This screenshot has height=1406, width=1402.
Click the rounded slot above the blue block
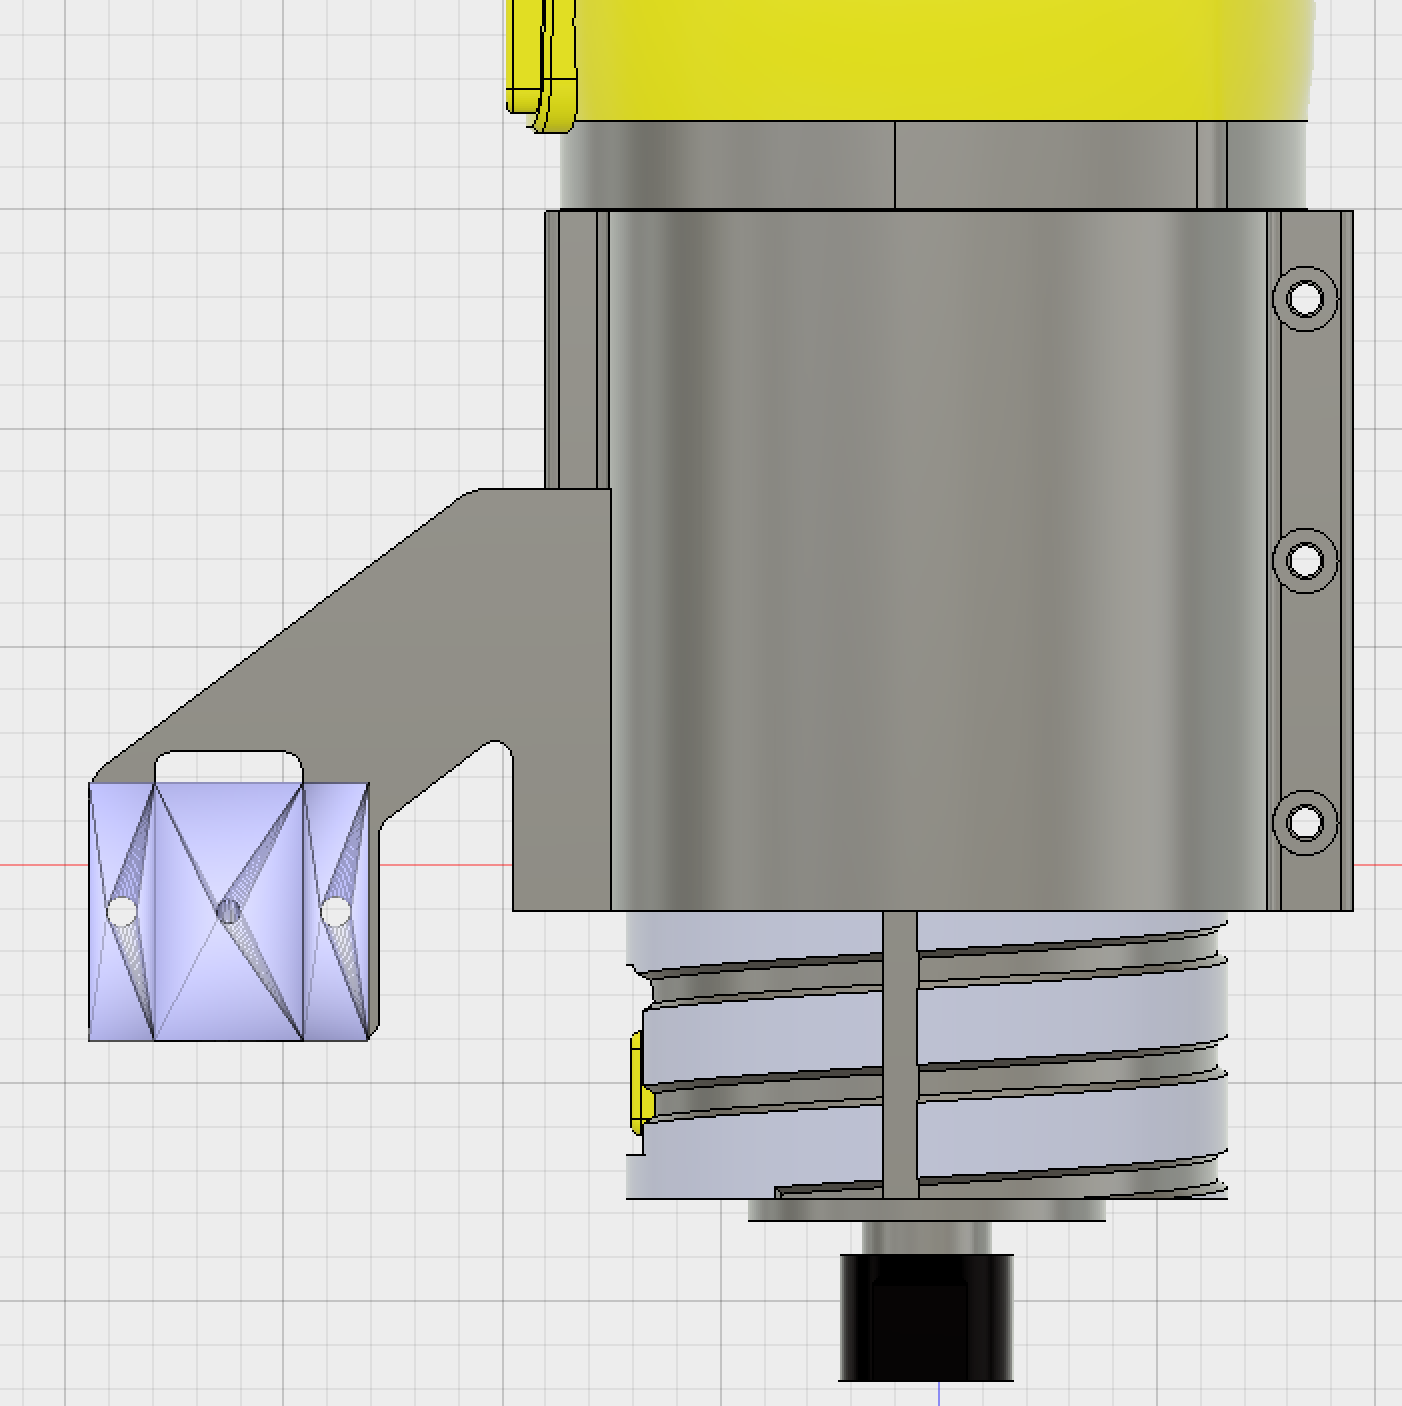229,767
